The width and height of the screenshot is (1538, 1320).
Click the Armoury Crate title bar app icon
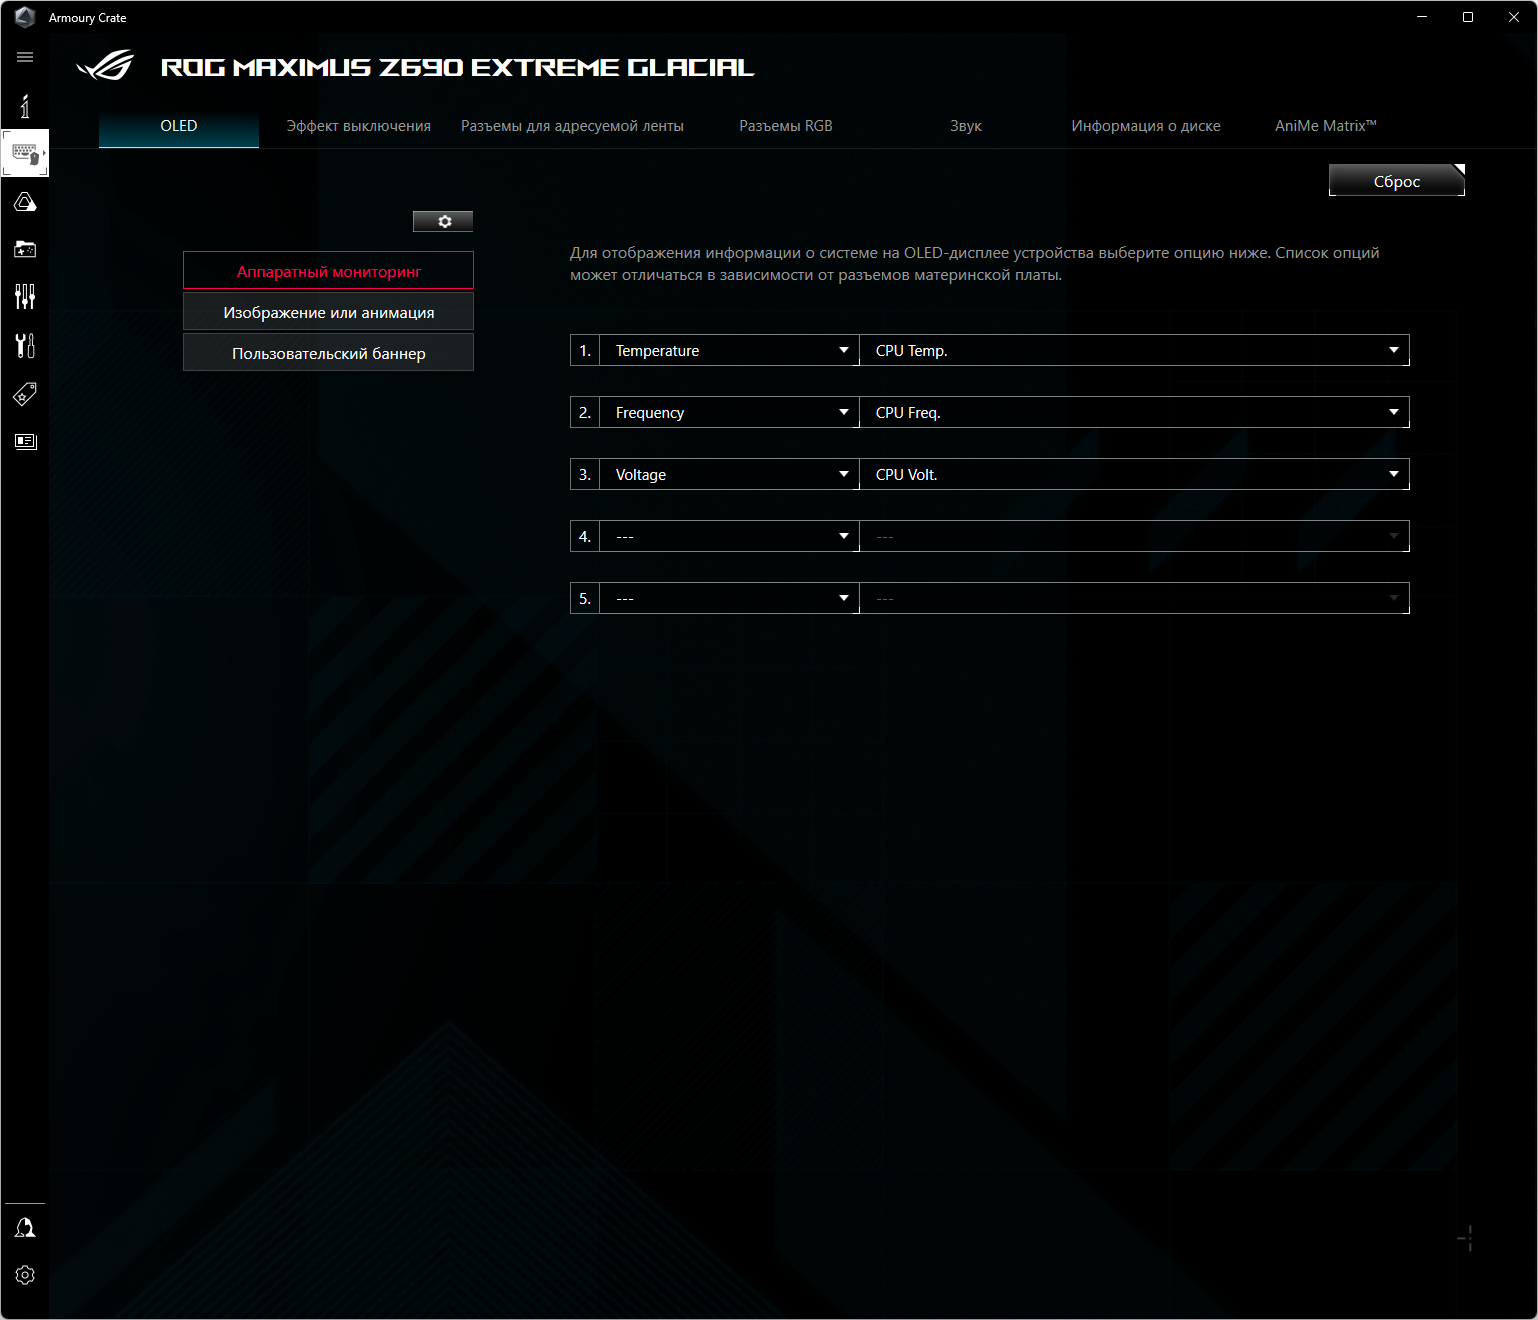tap(25, 17)
